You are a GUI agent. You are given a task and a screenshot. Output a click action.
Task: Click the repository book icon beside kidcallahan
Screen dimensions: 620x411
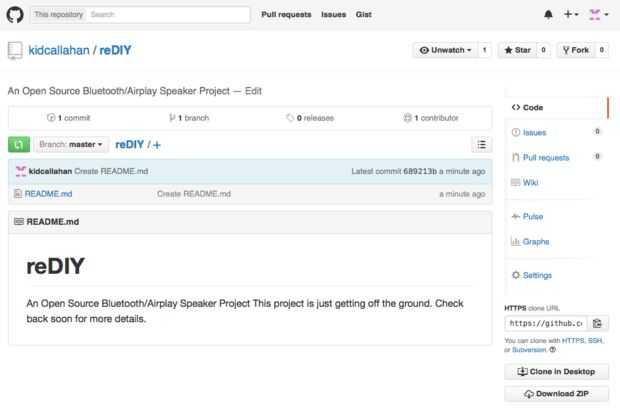click(x=15, y=51)
